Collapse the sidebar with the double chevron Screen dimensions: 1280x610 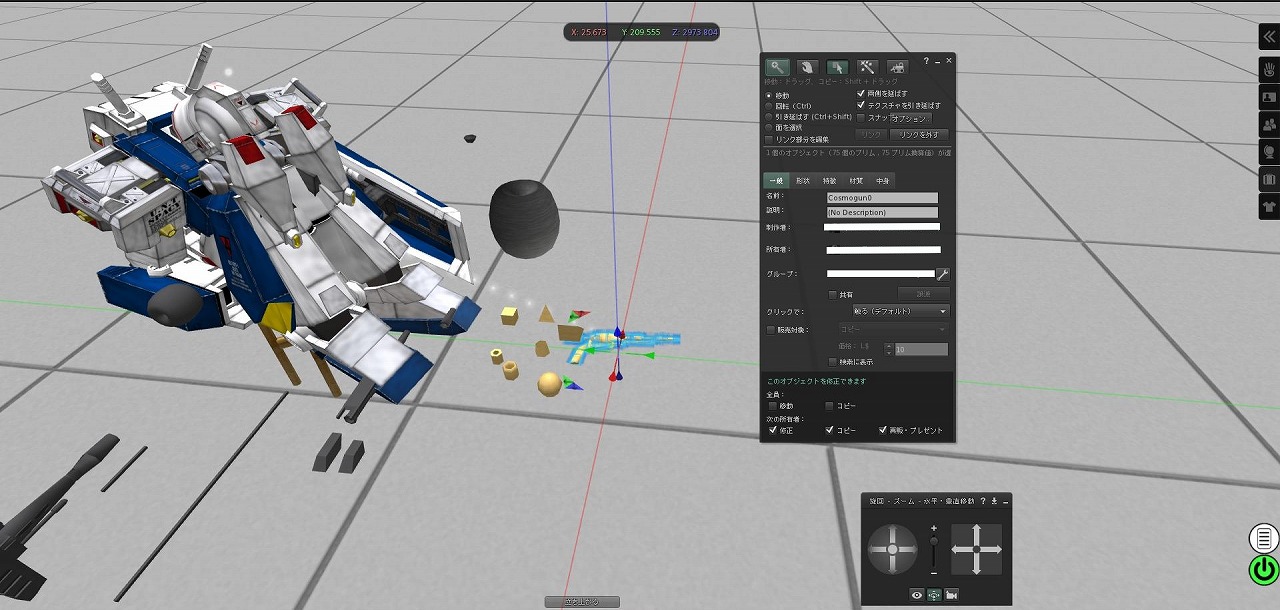point(1268,35)
